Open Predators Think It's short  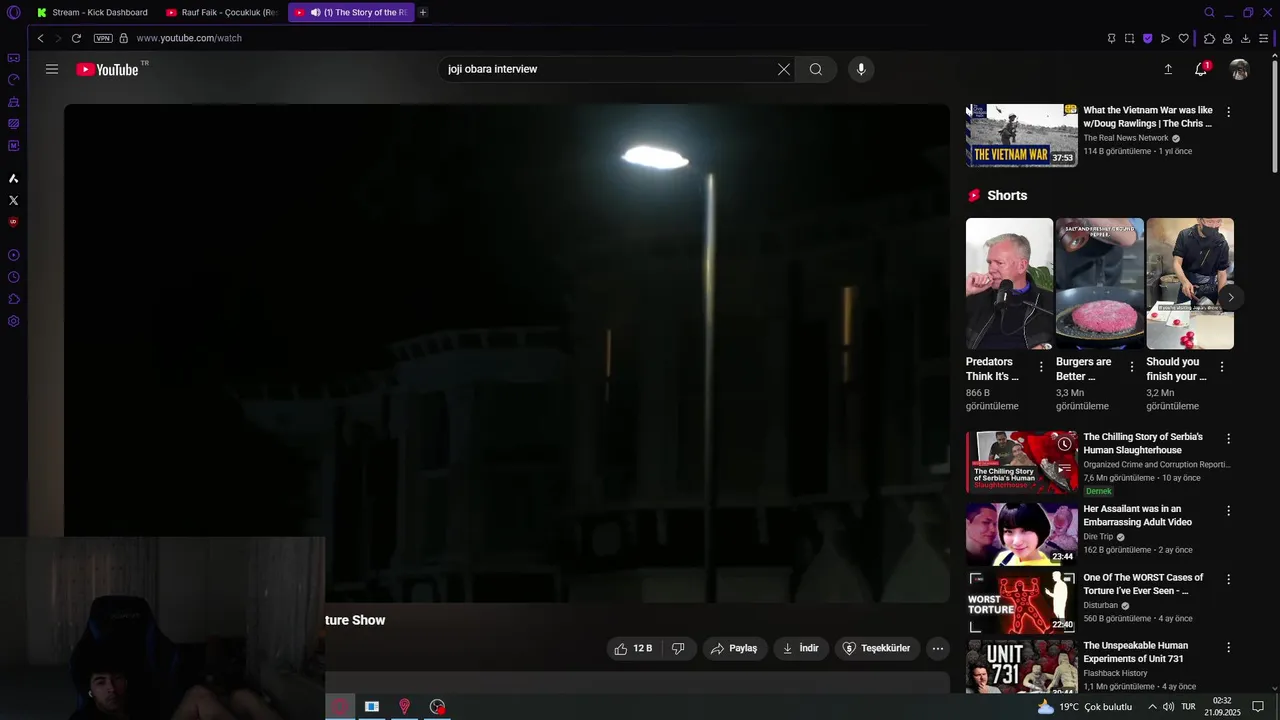[1009, 284]
